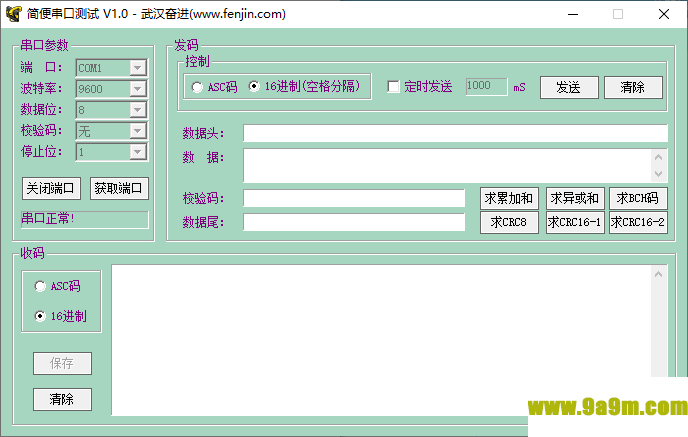The width and height of the screenshot is (688, 437).
Task: Click the 1000 mS interval field
Action: [x=486, y=86]
